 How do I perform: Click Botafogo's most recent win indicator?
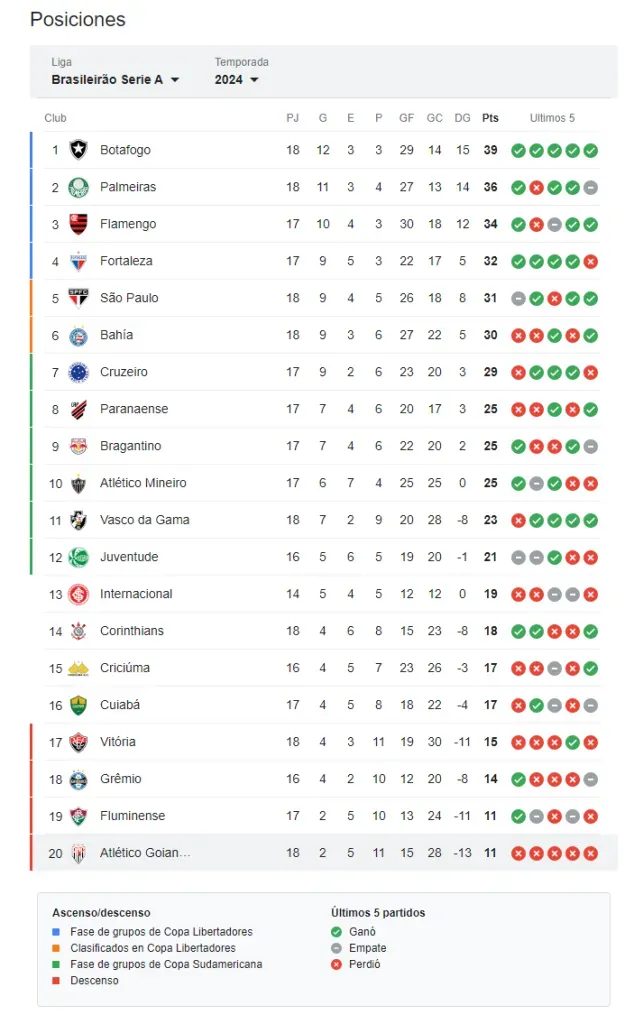(591, 150)
